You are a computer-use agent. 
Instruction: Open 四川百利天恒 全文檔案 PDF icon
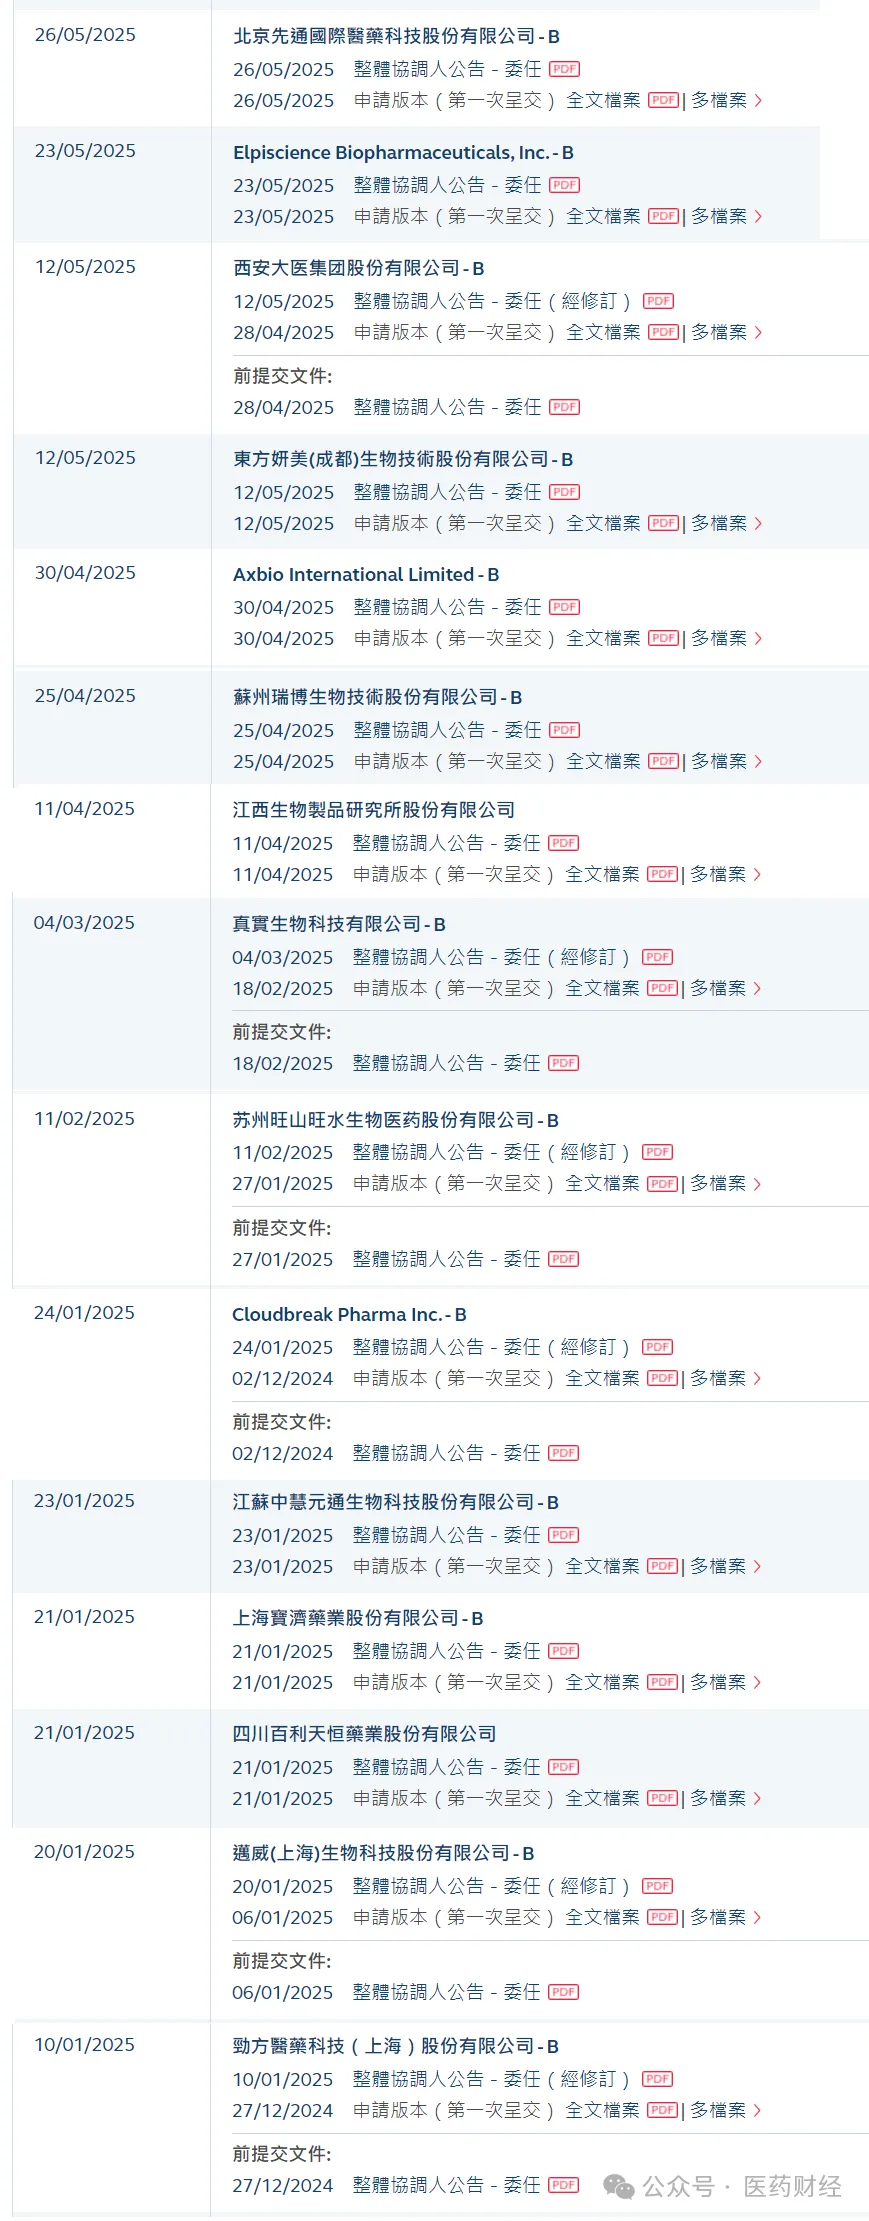(662, 1798)
